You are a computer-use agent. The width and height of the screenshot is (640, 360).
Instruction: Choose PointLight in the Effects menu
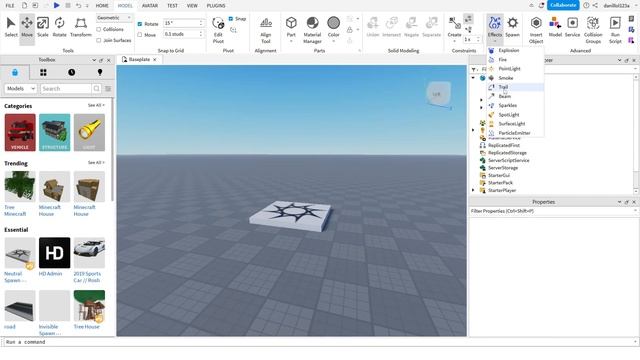pyautogui.click(x=516, y=69)
